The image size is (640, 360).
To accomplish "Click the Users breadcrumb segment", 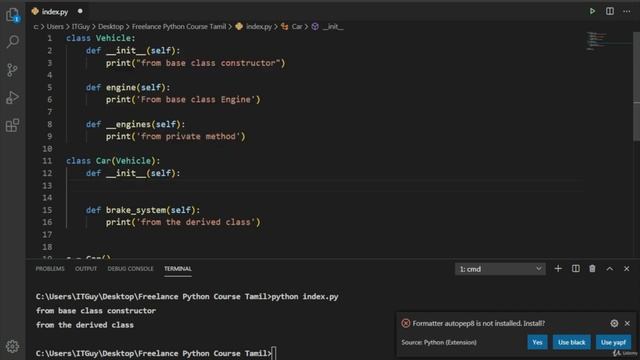I will point(55,27).
